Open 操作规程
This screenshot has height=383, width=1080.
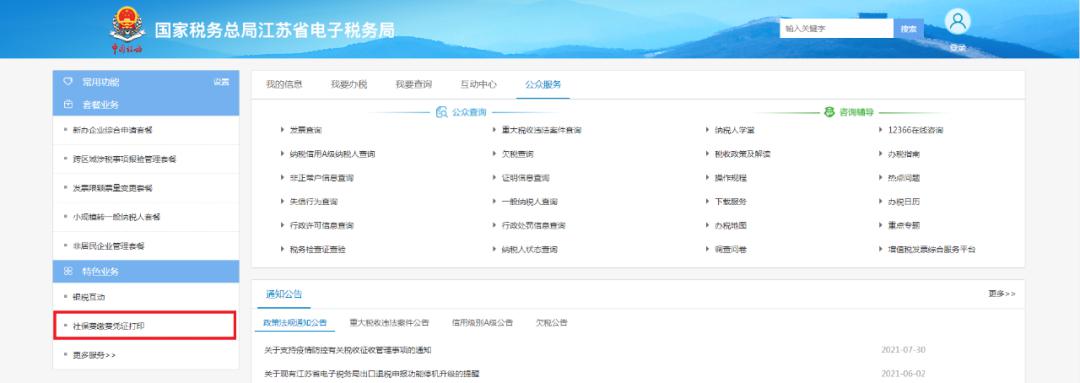[x=730, y=178]
